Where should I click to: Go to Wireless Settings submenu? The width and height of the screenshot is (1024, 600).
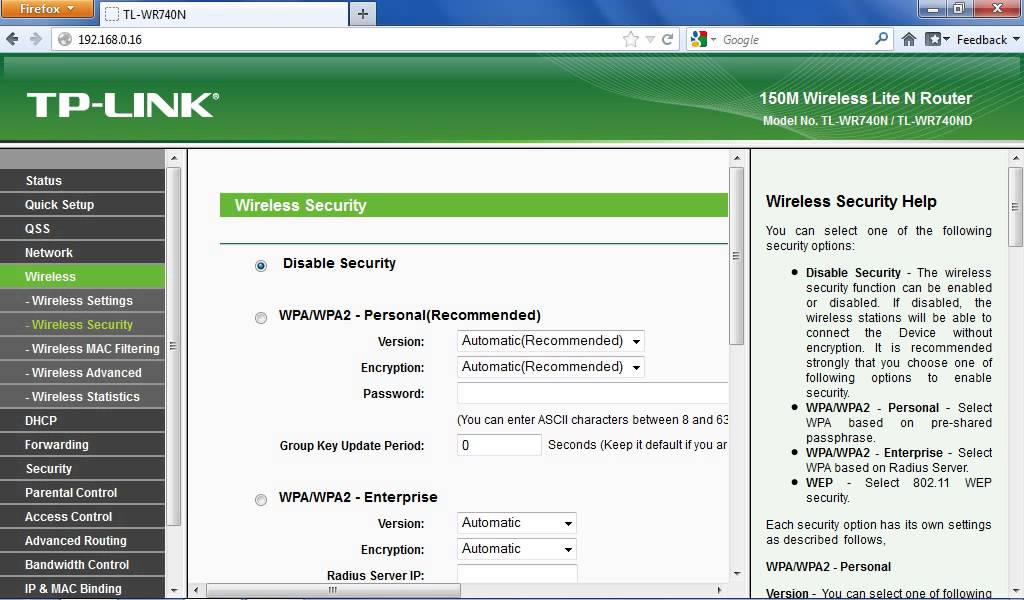coord(82,300)
